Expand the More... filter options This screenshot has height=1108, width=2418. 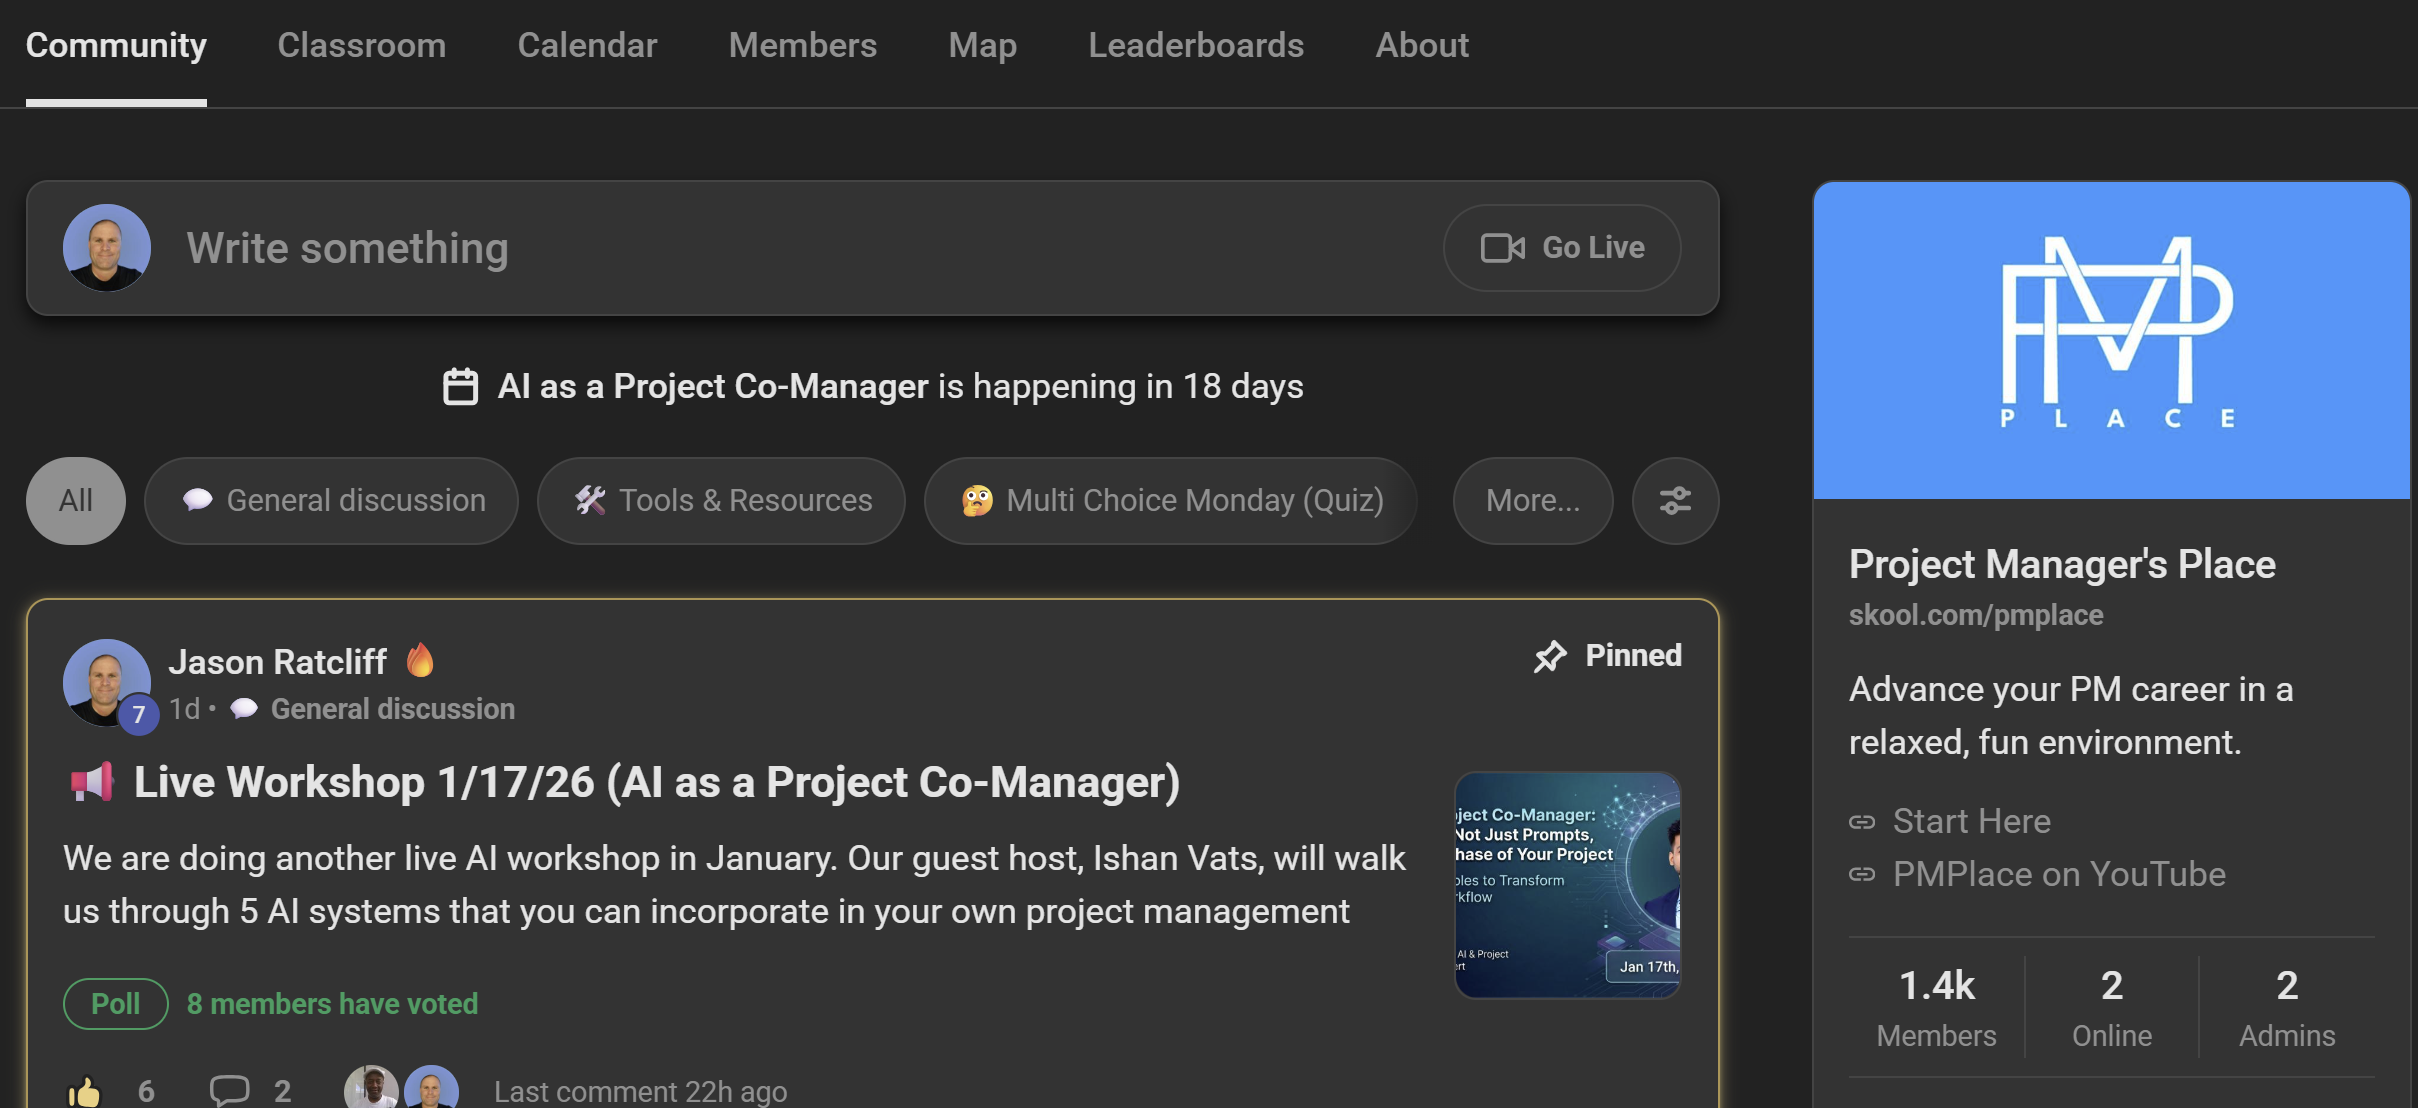click(1532, 500)
